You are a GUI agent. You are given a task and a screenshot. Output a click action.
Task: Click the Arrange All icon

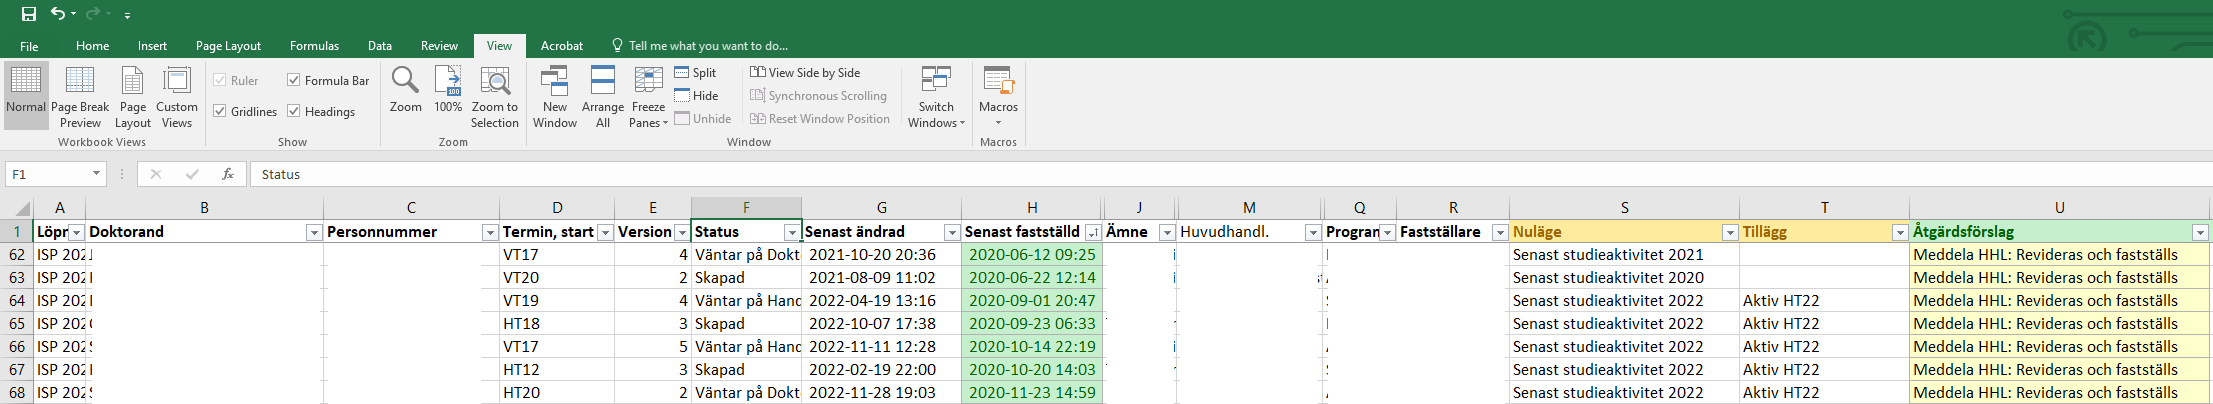click(x=602, y=97)
